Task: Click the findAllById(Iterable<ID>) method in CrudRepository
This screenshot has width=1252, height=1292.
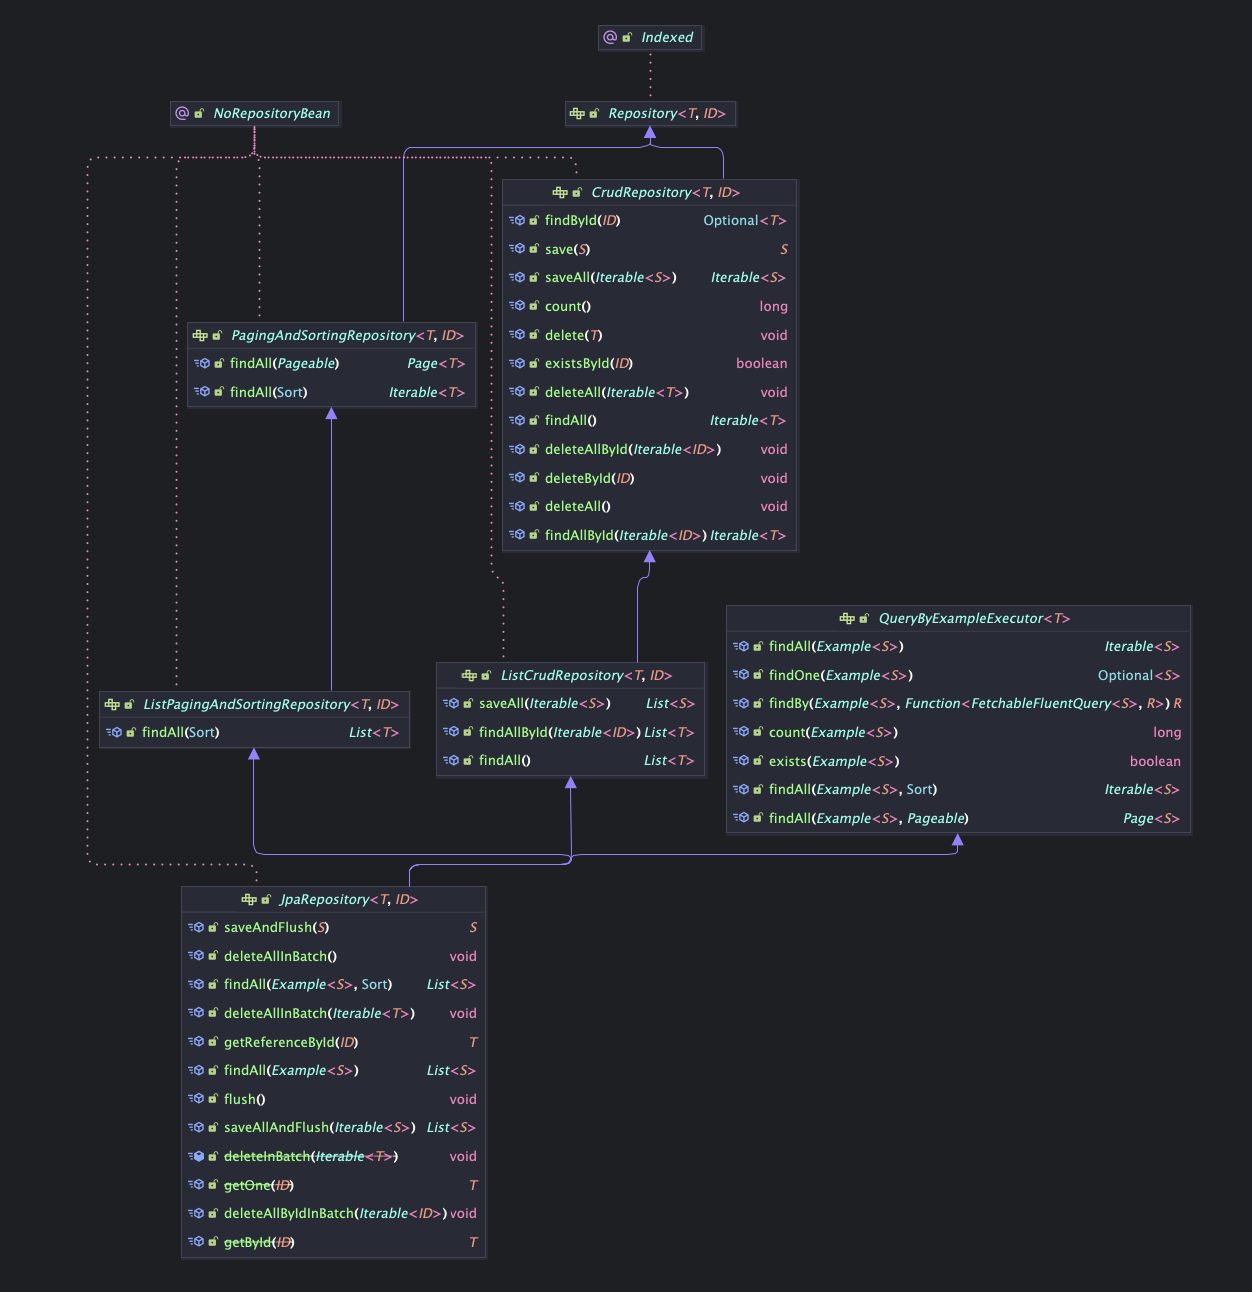Action: coord(650,535)
